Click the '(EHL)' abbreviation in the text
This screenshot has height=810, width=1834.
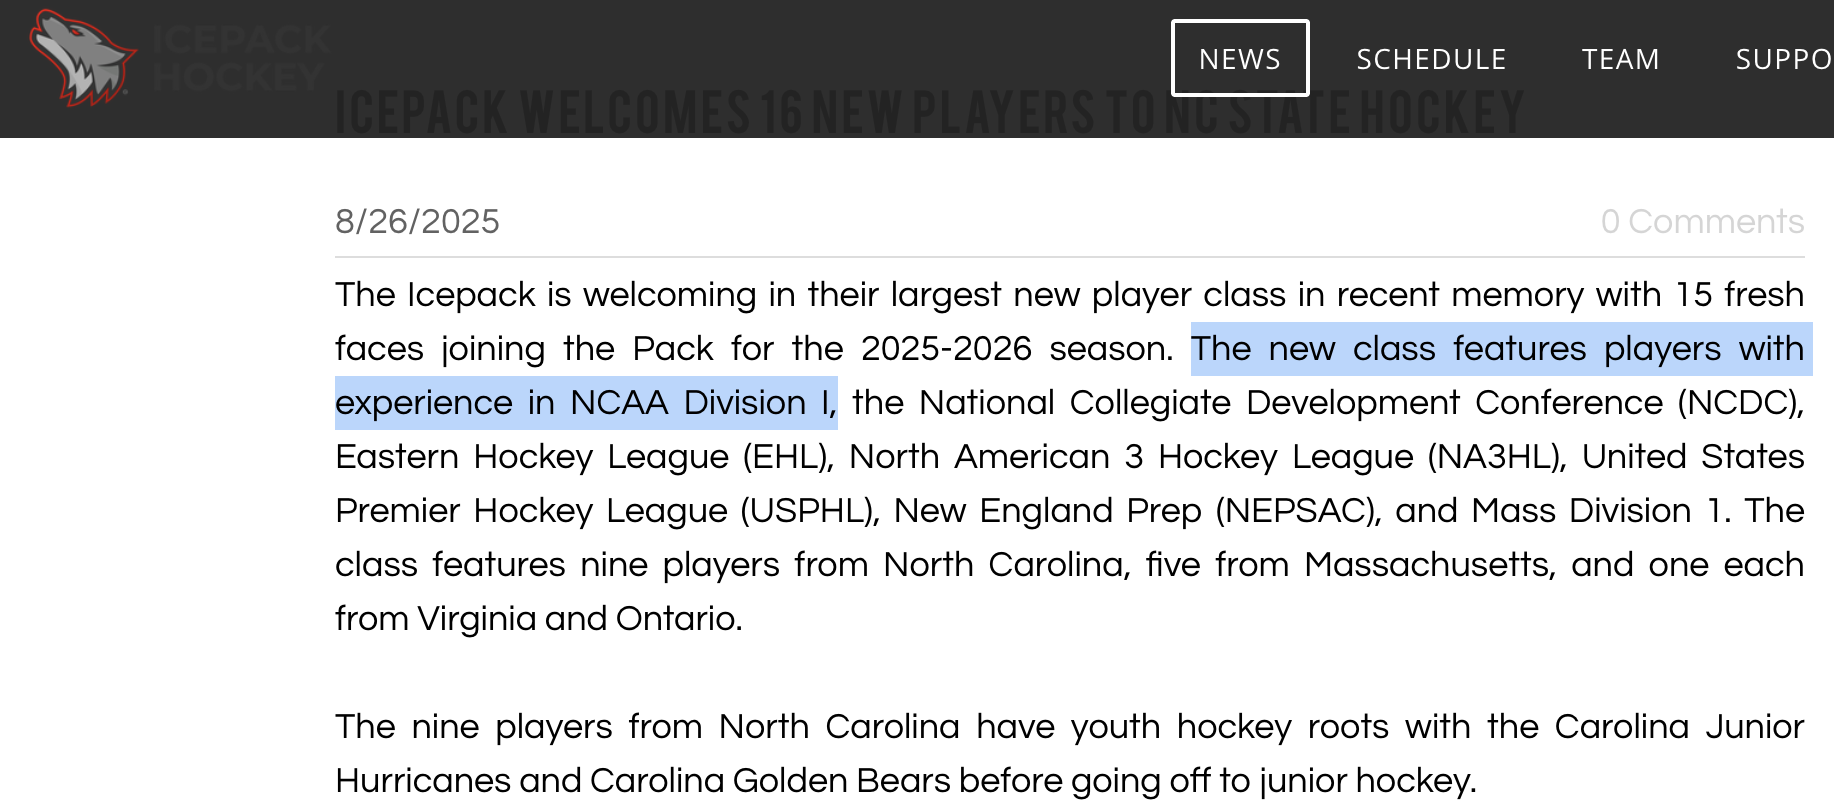(x=788, y=457)
